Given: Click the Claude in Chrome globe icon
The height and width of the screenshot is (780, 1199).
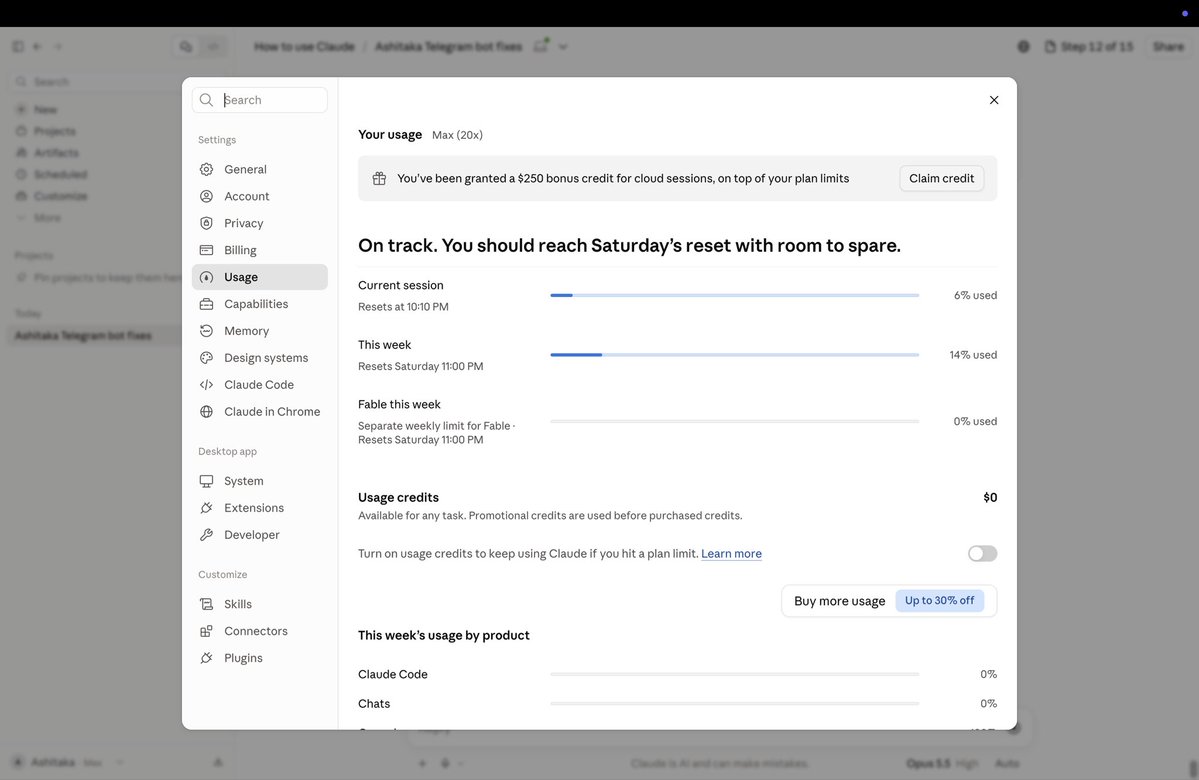Looking at the screenshot, I should click(x=206, y=411).
